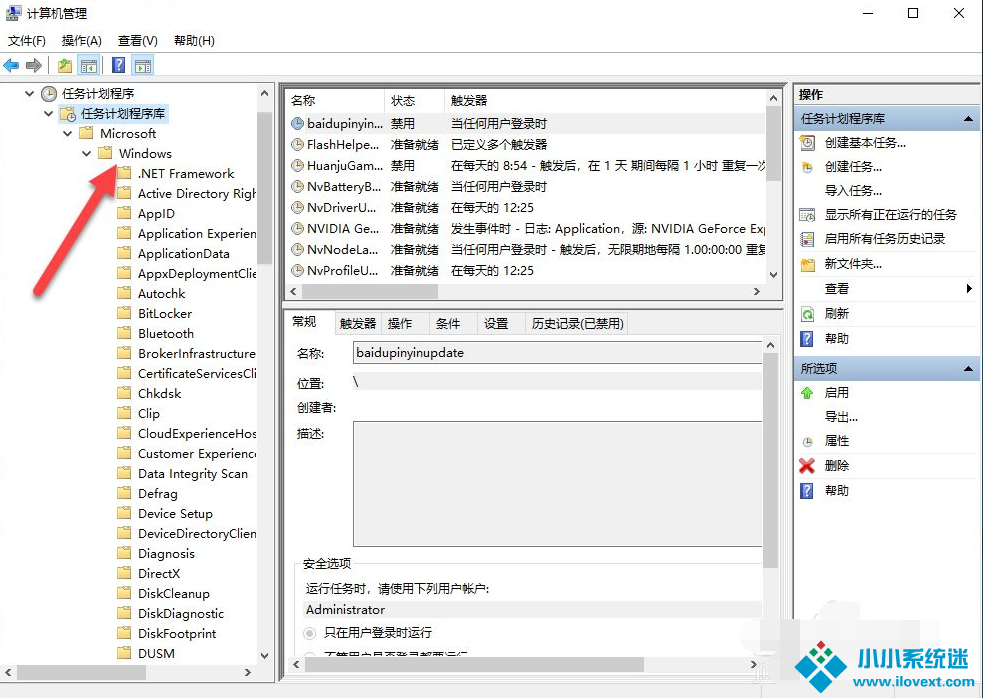Select the NvNodeLa task row
Screen dimensions: 983x698
(526, 250)
